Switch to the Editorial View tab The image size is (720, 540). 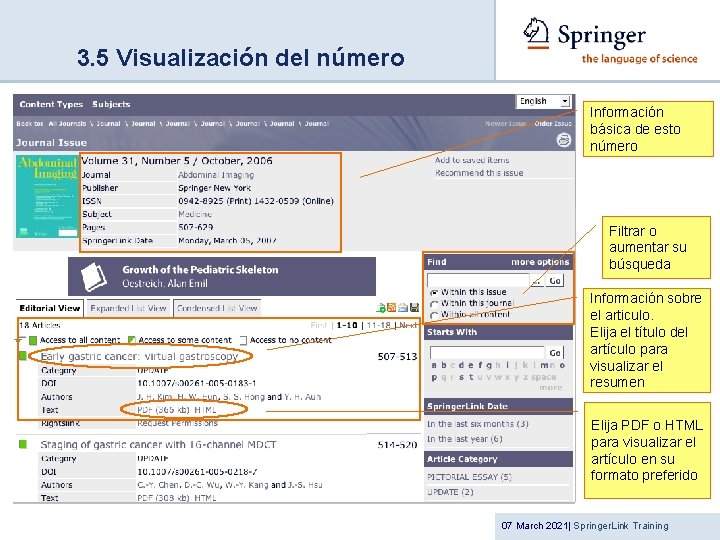(50, 308)
